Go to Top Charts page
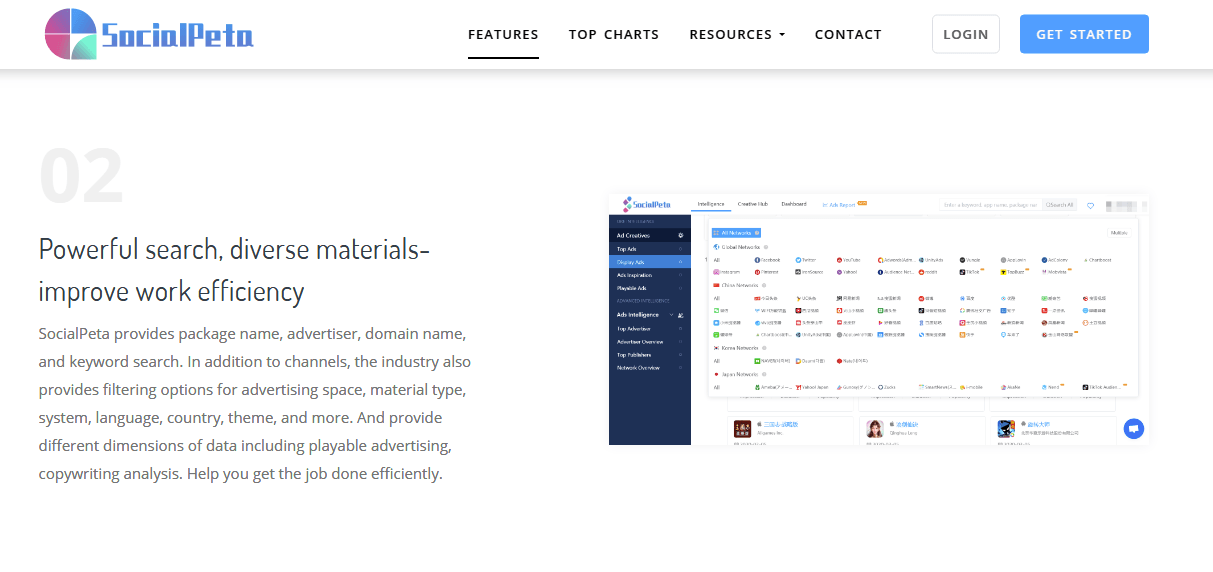 [614, 34]
